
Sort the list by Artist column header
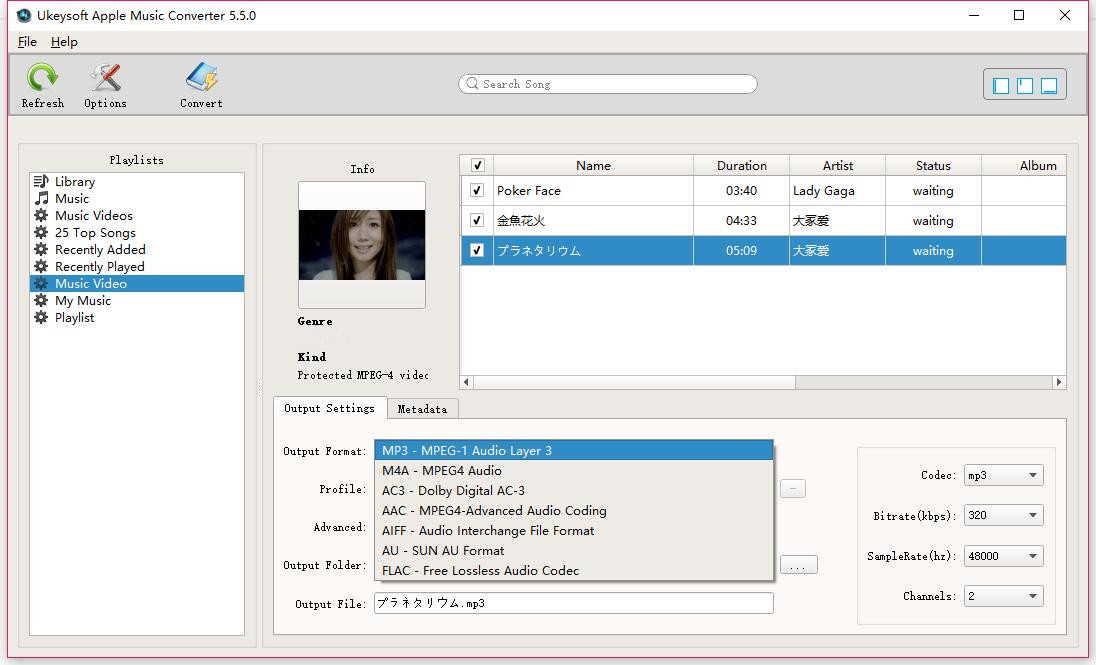[x=837, y=165]
